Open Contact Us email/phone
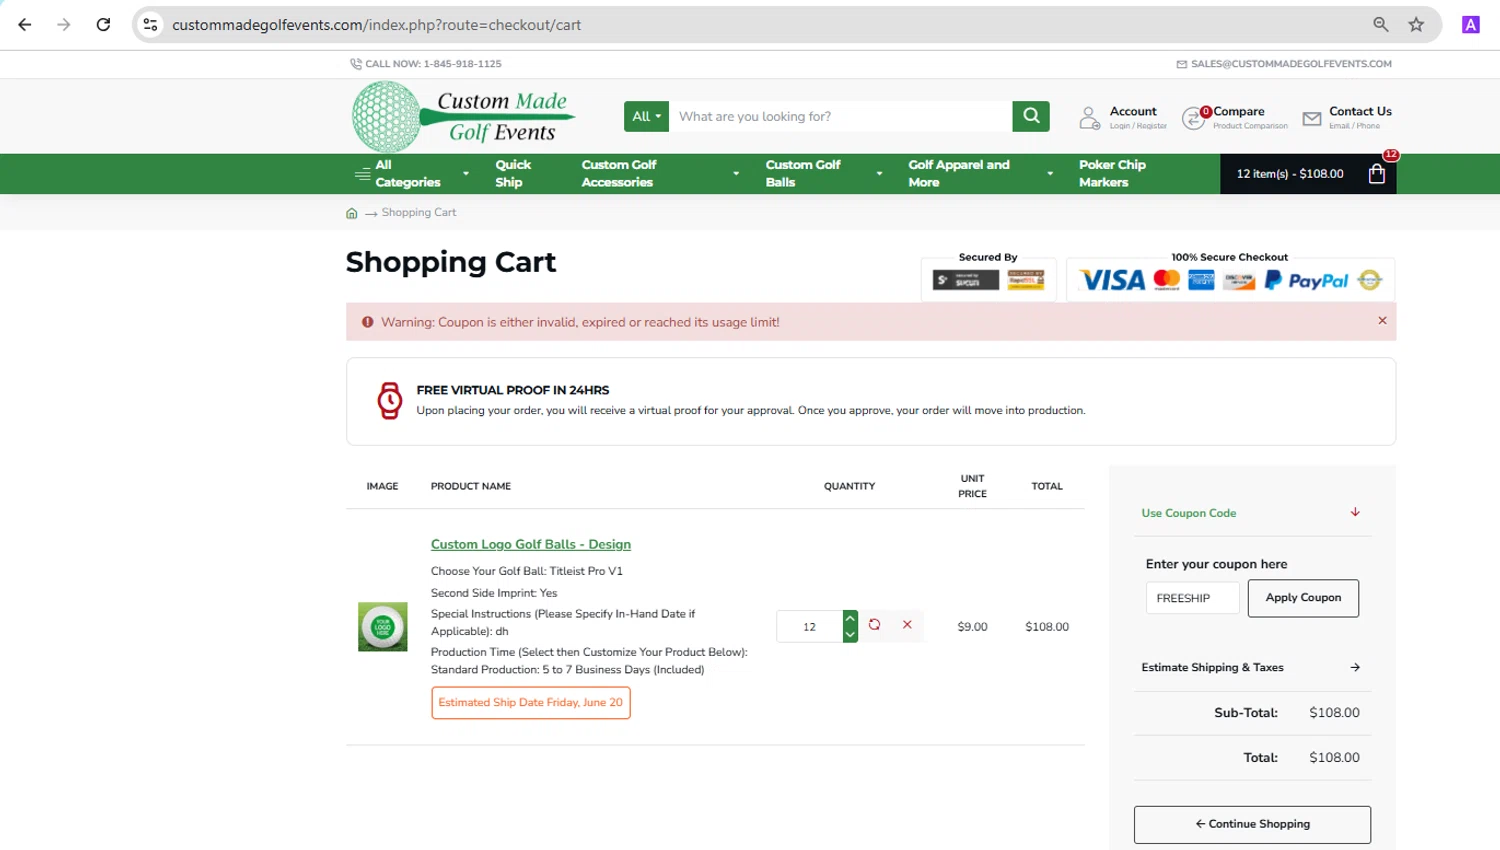This screenshot has width=1500, height=850. click(1360, 117)
